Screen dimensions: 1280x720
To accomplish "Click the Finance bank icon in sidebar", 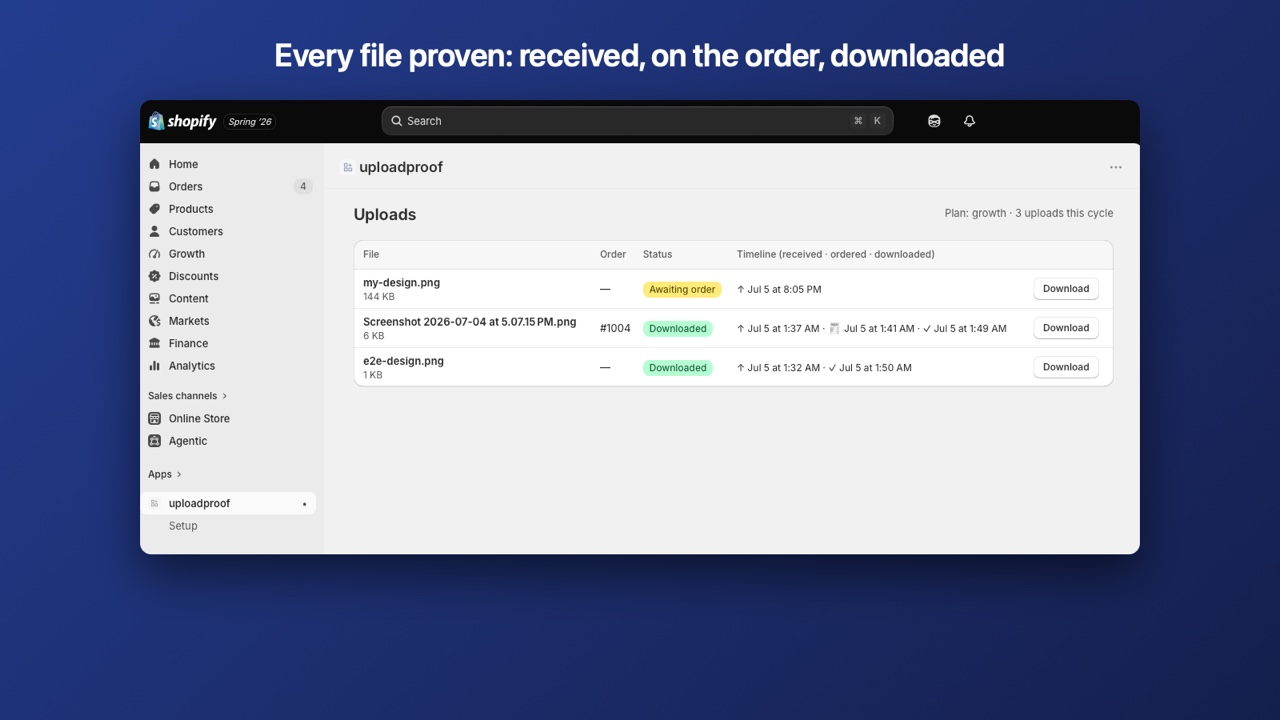I will pos(154,343).
